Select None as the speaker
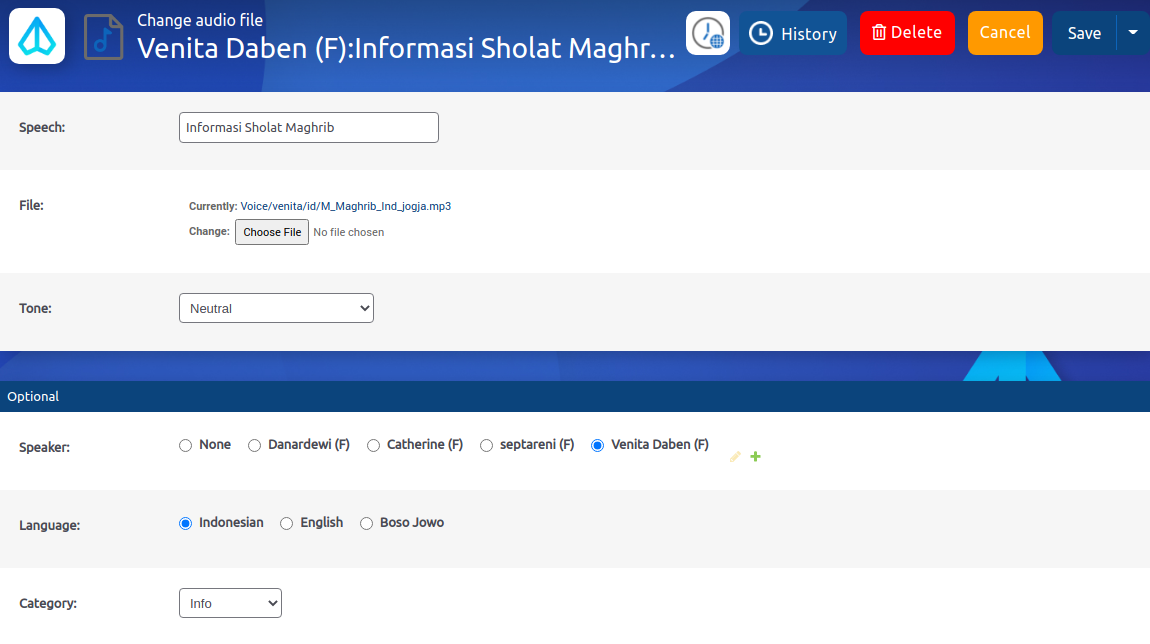The image size is (1150, 644). click(x=186, y=445)
